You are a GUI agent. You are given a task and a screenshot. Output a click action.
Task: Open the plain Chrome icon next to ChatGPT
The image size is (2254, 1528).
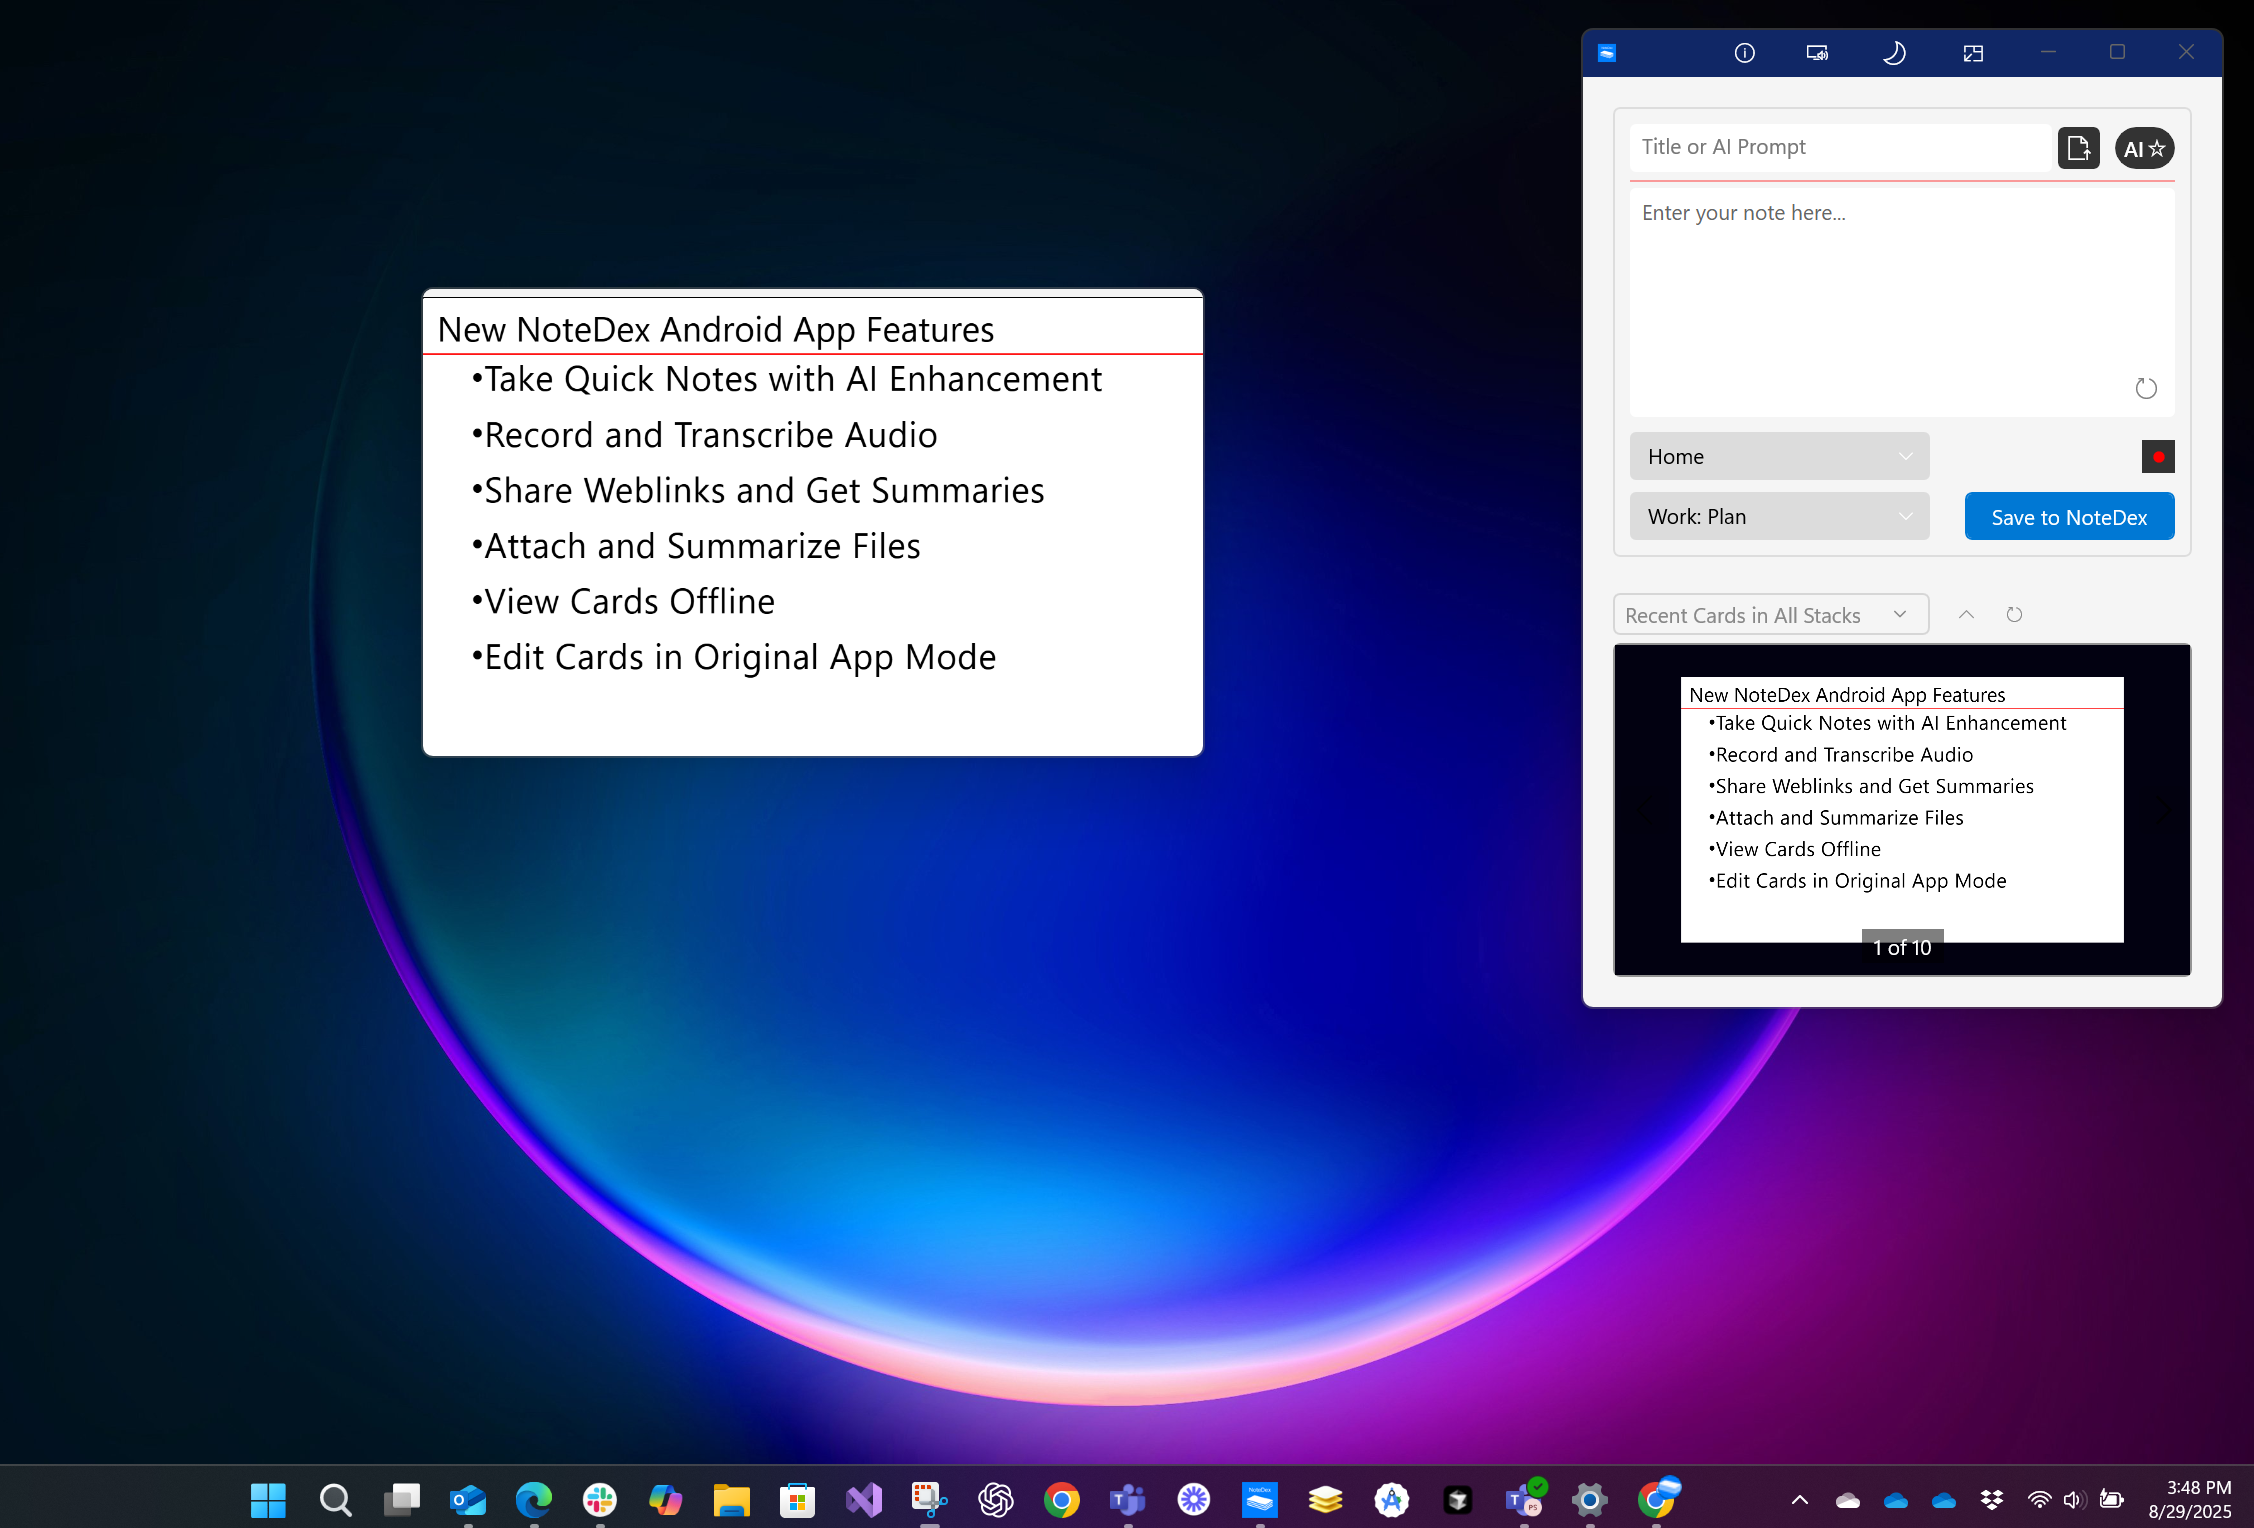point(1062,1499)
